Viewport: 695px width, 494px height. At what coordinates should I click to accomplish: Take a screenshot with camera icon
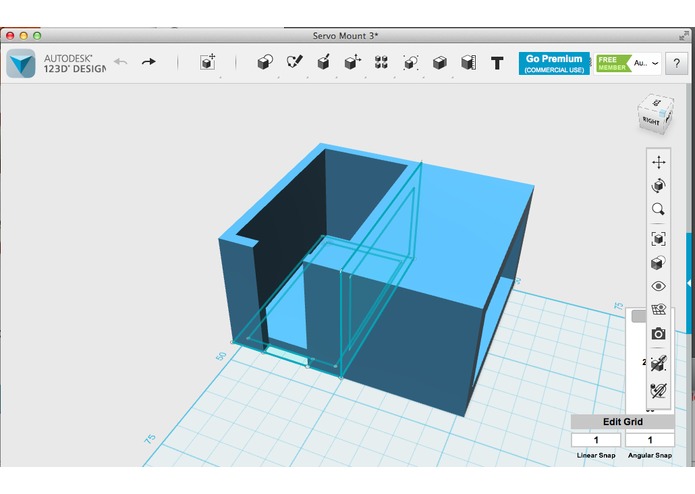click(658, 334)
